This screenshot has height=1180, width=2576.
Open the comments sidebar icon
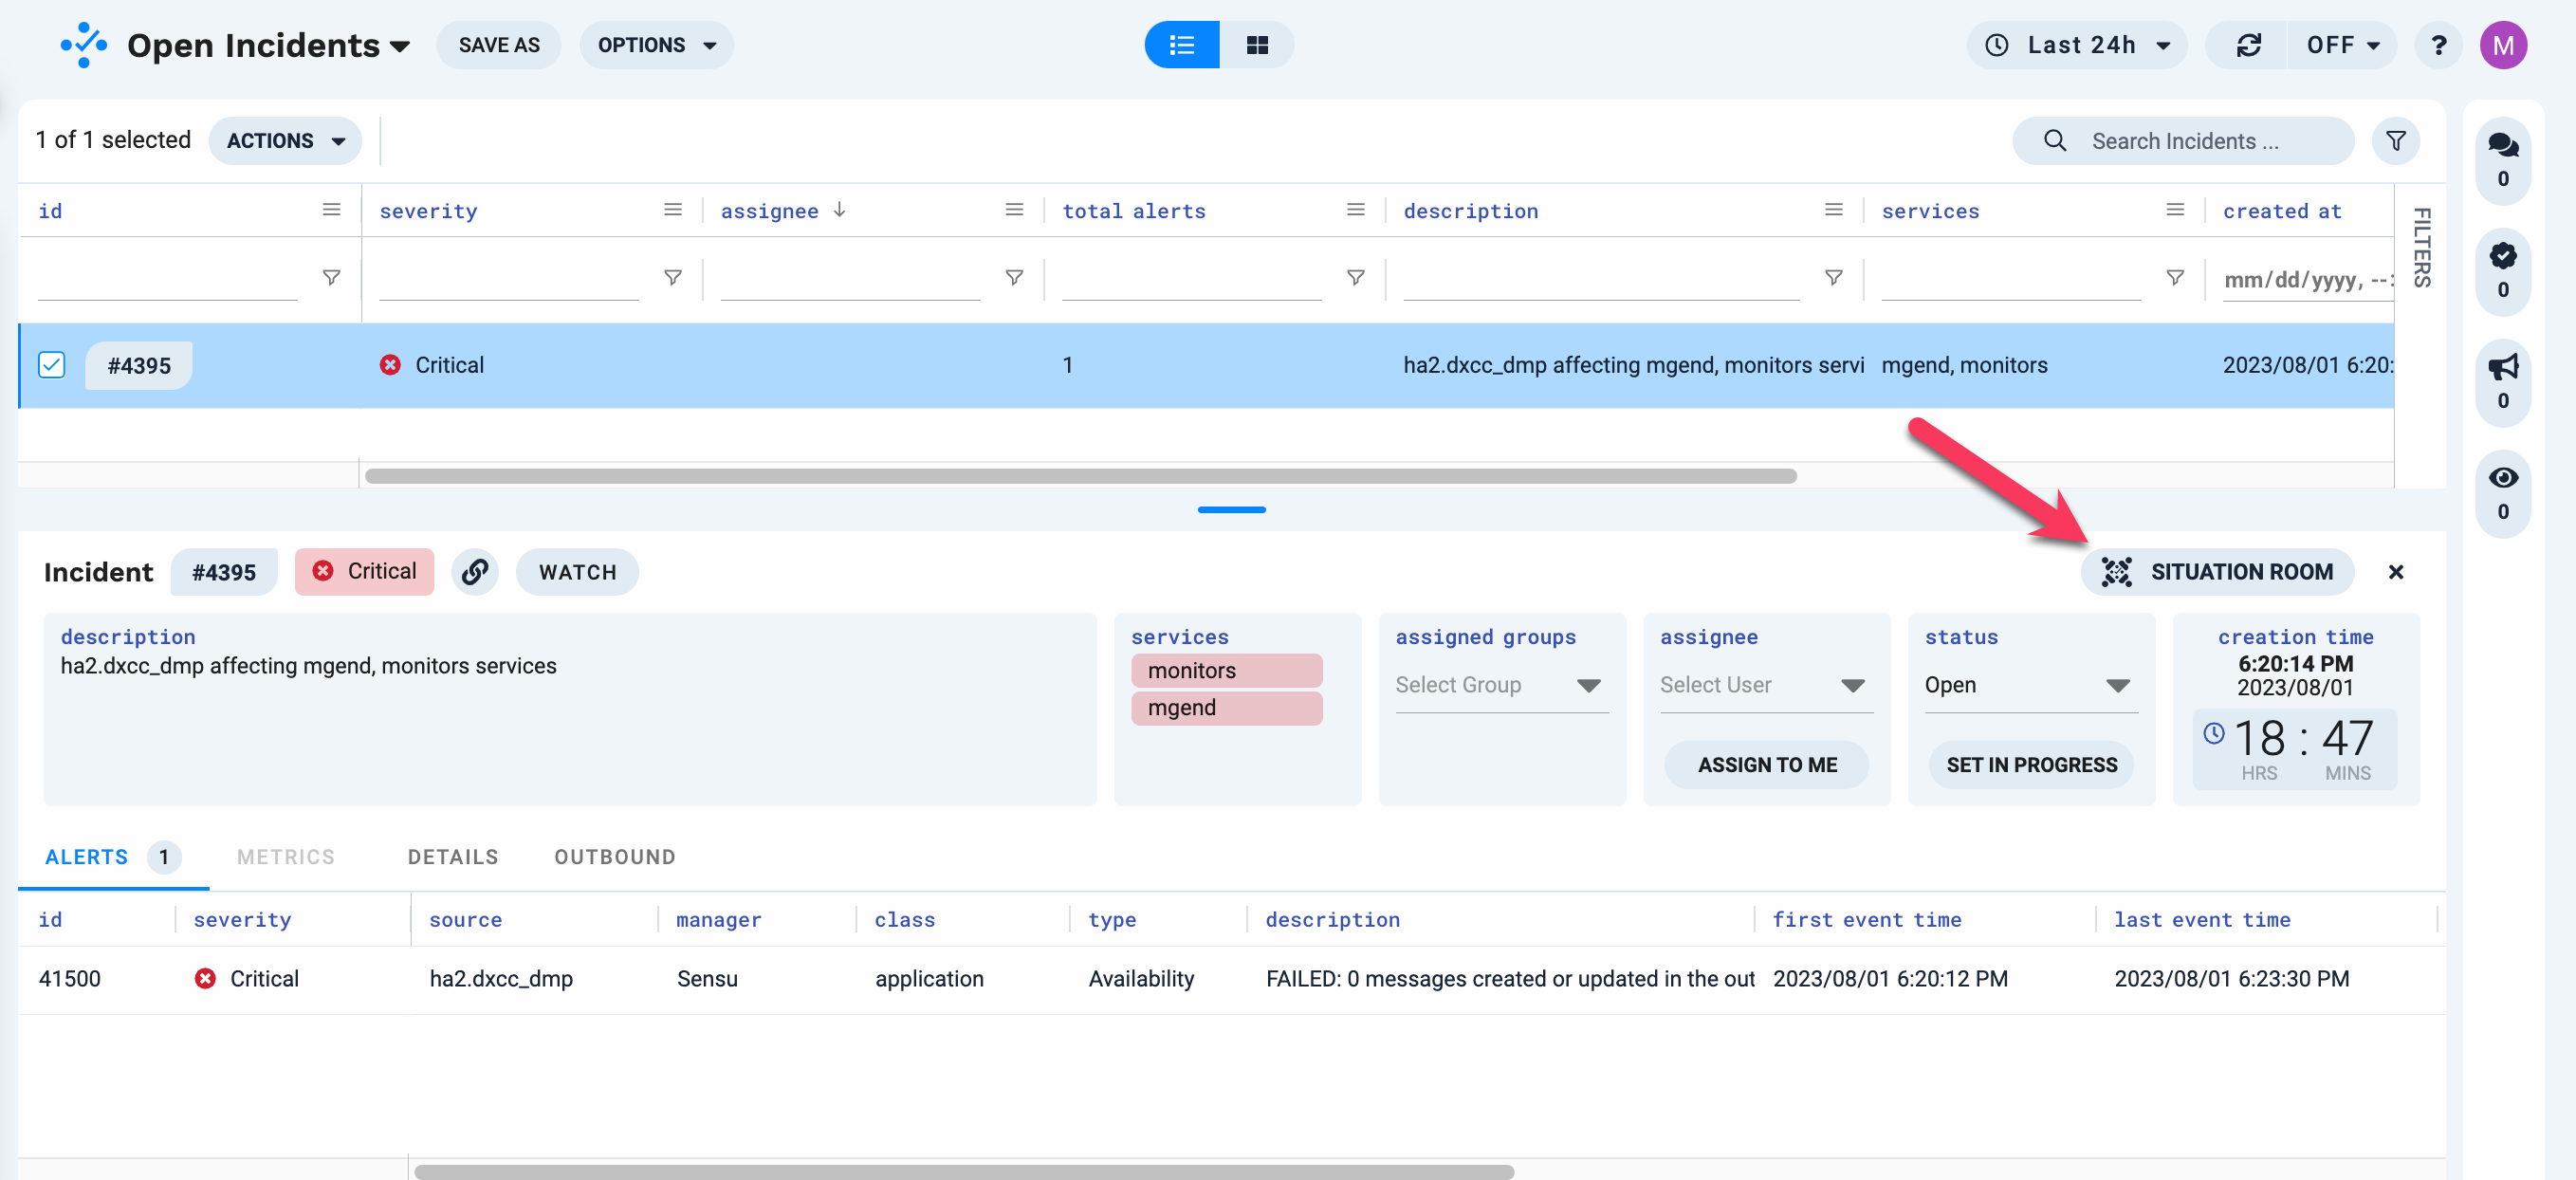[2502, 146]
